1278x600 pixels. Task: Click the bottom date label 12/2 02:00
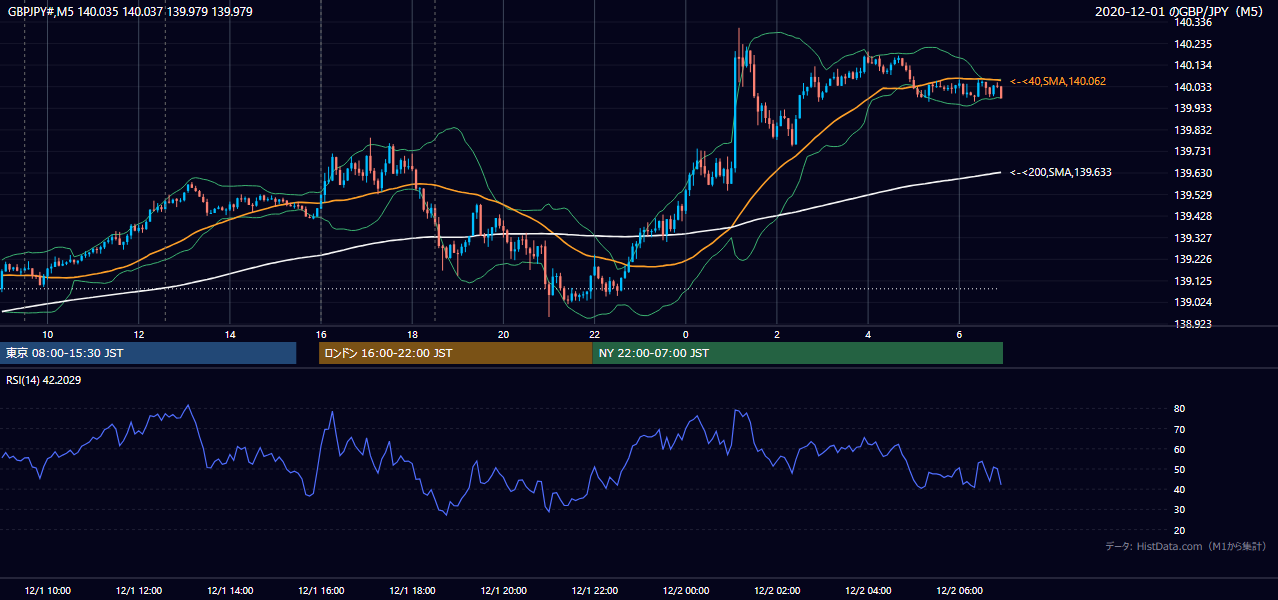tap(777, 590)
